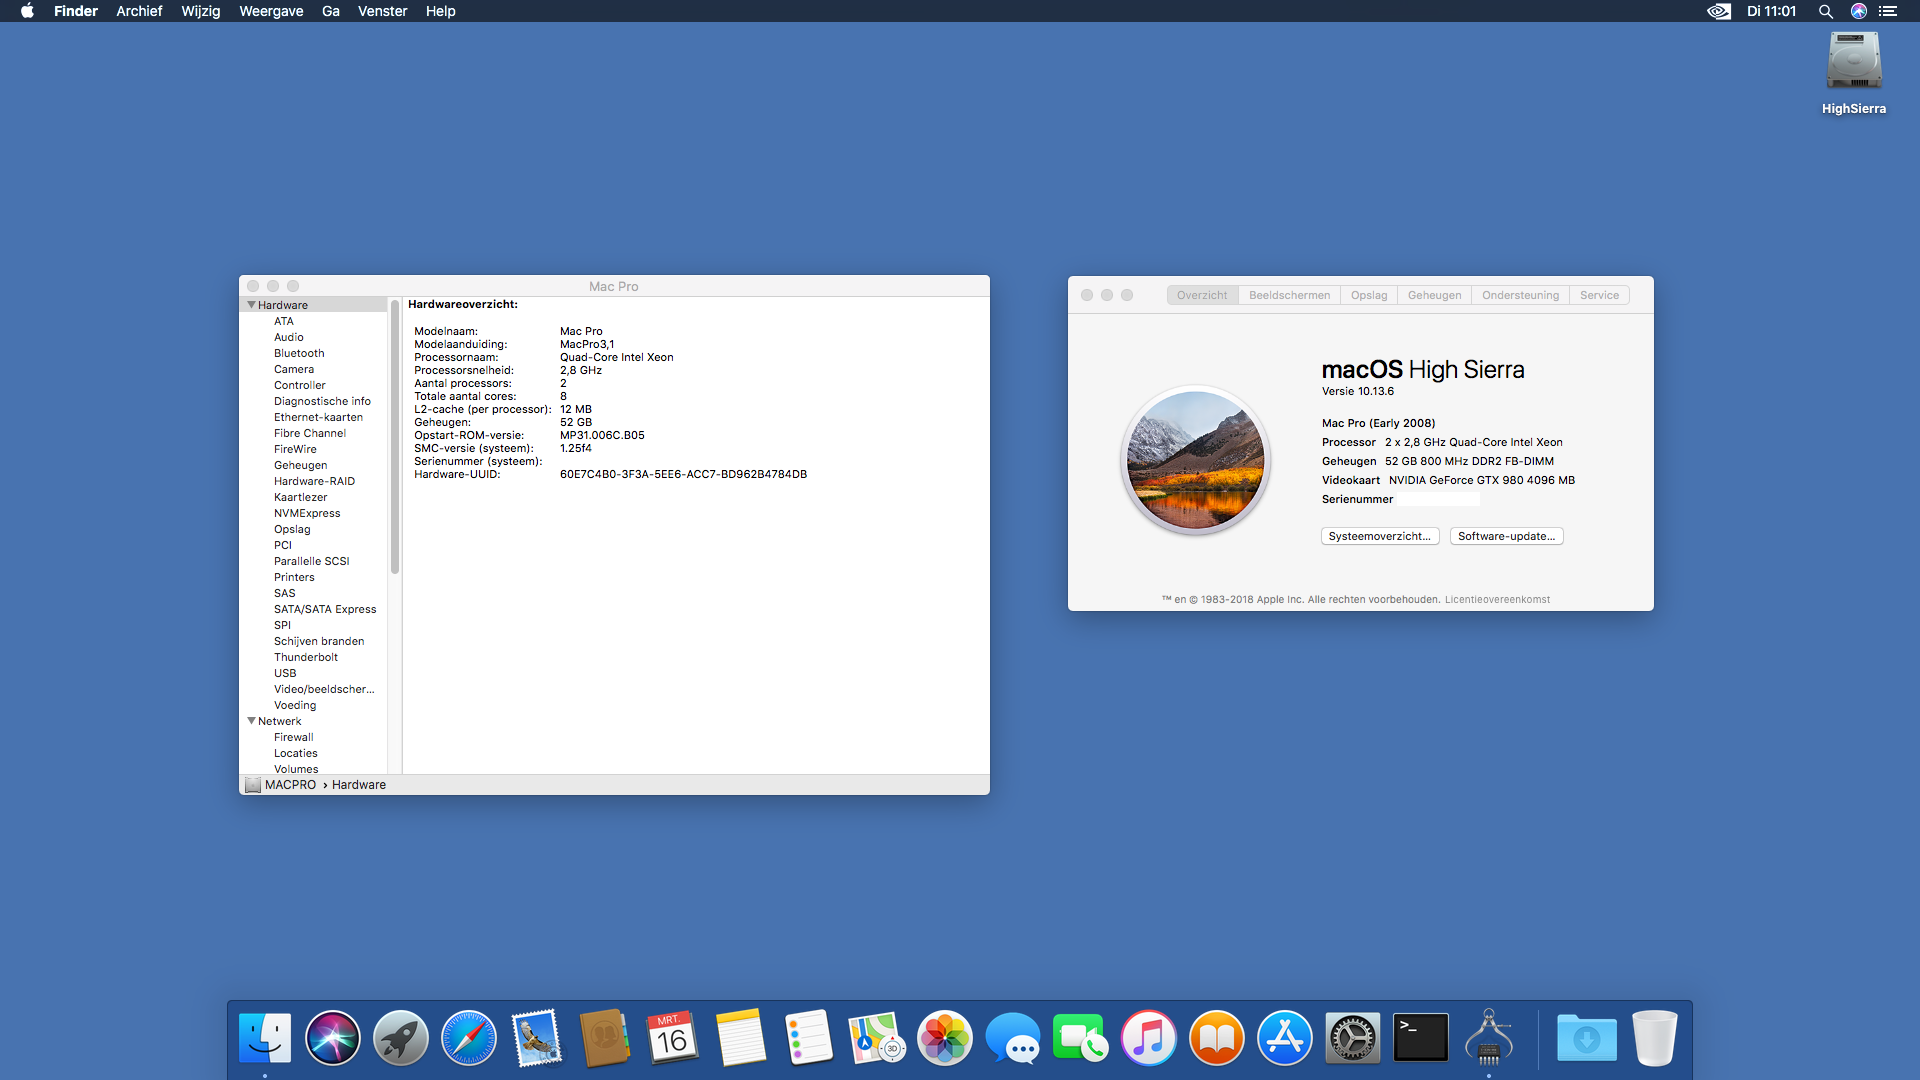Open the Ga menu
Image resolution: width=1920 pixels, height=1080 pixels.
coord(331,11)
